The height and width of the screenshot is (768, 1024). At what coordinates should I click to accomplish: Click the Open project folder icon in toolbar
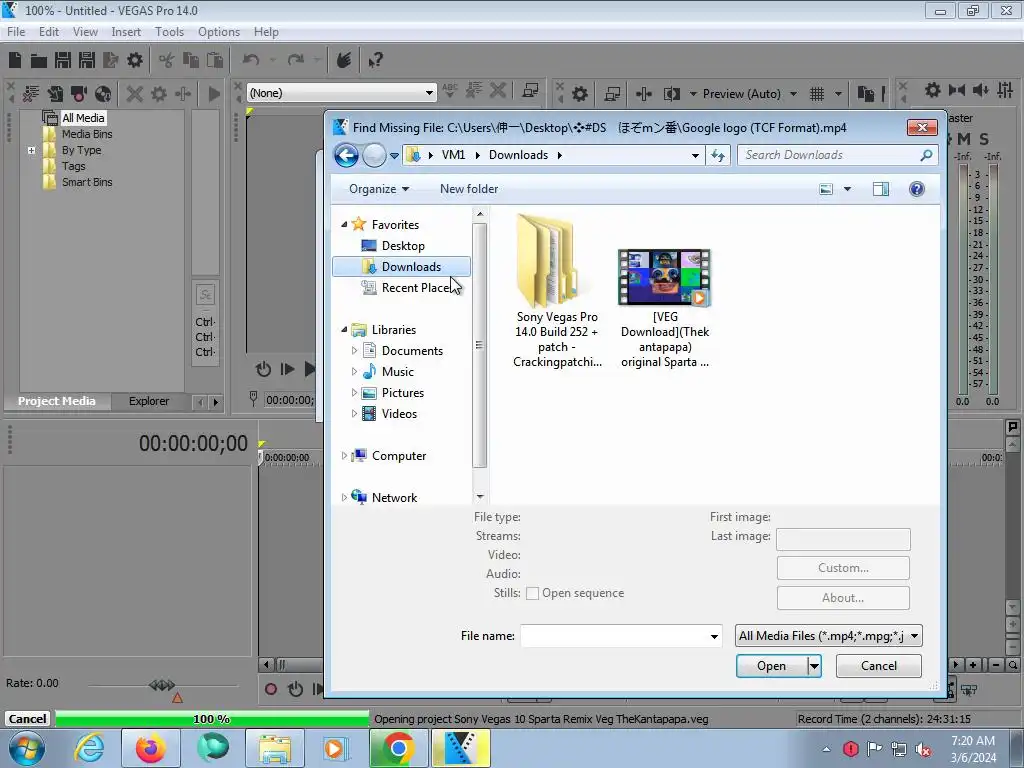tap(39, 61)
